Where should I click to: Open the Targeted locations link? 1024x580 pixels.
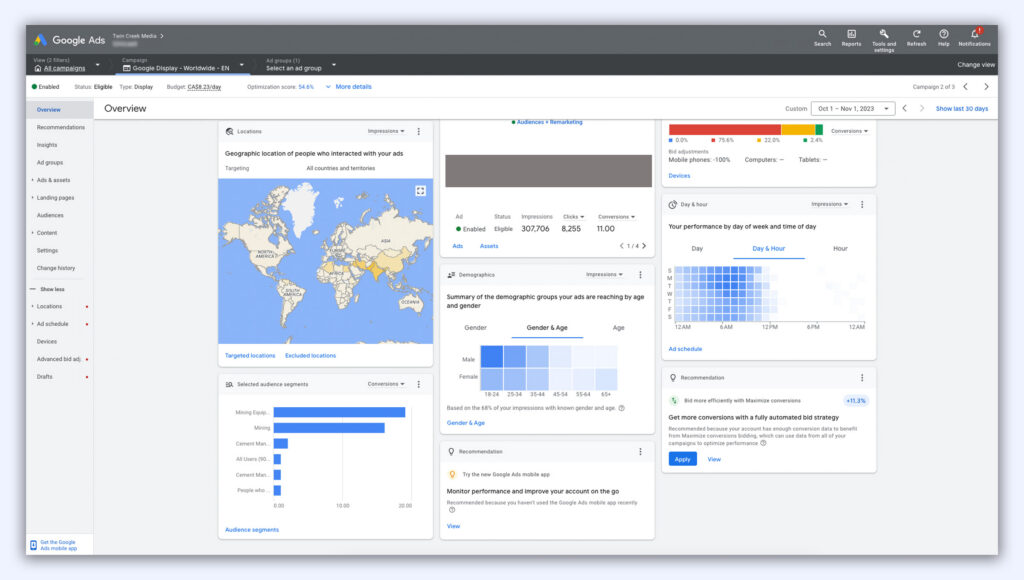click(x=250, y=356)
